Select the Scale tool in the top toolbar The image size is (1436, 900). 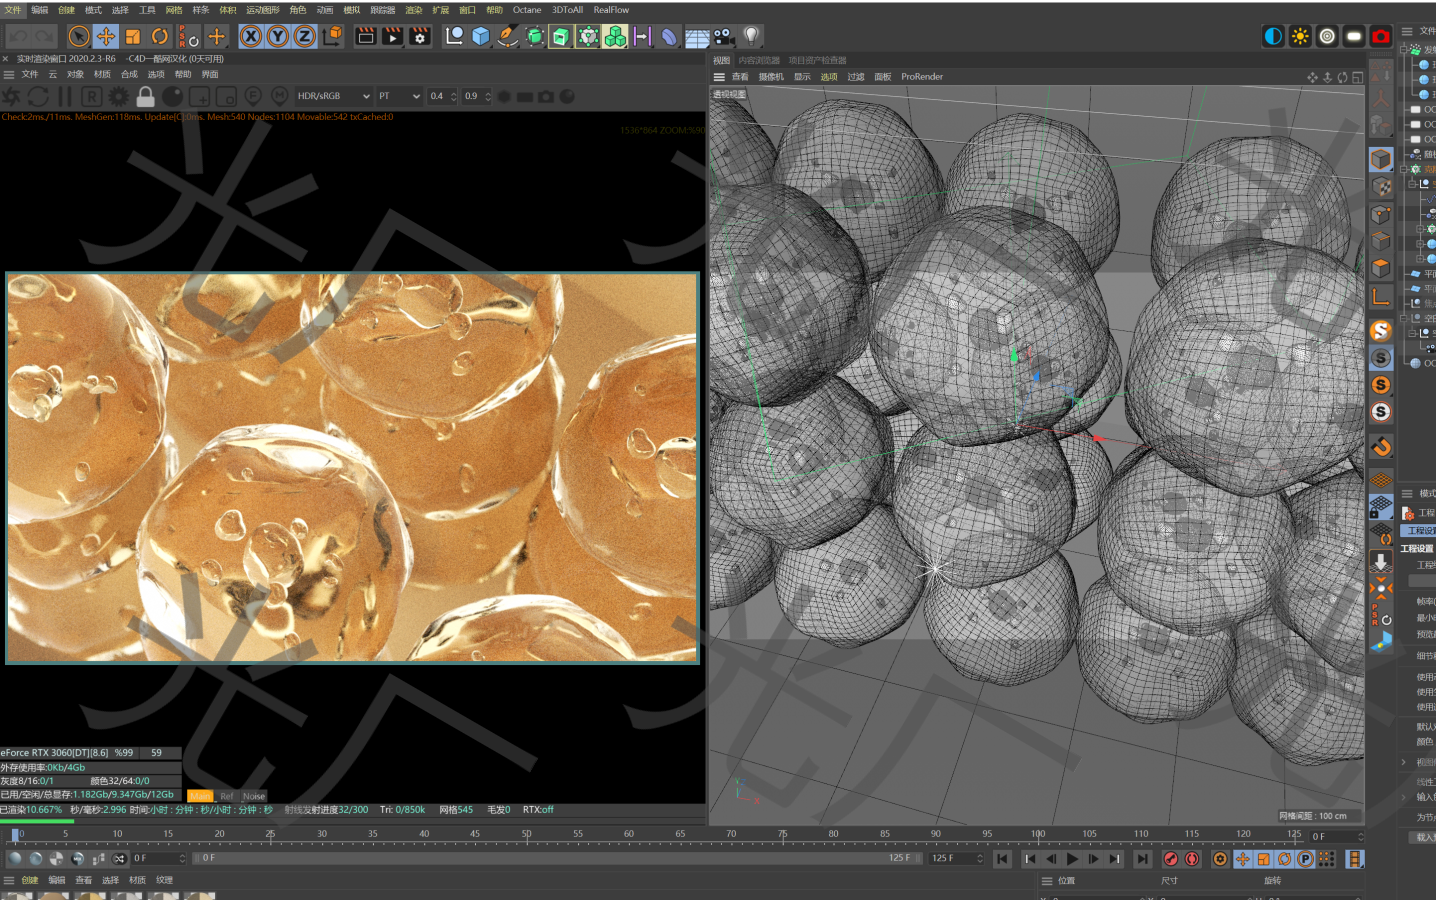135,36
